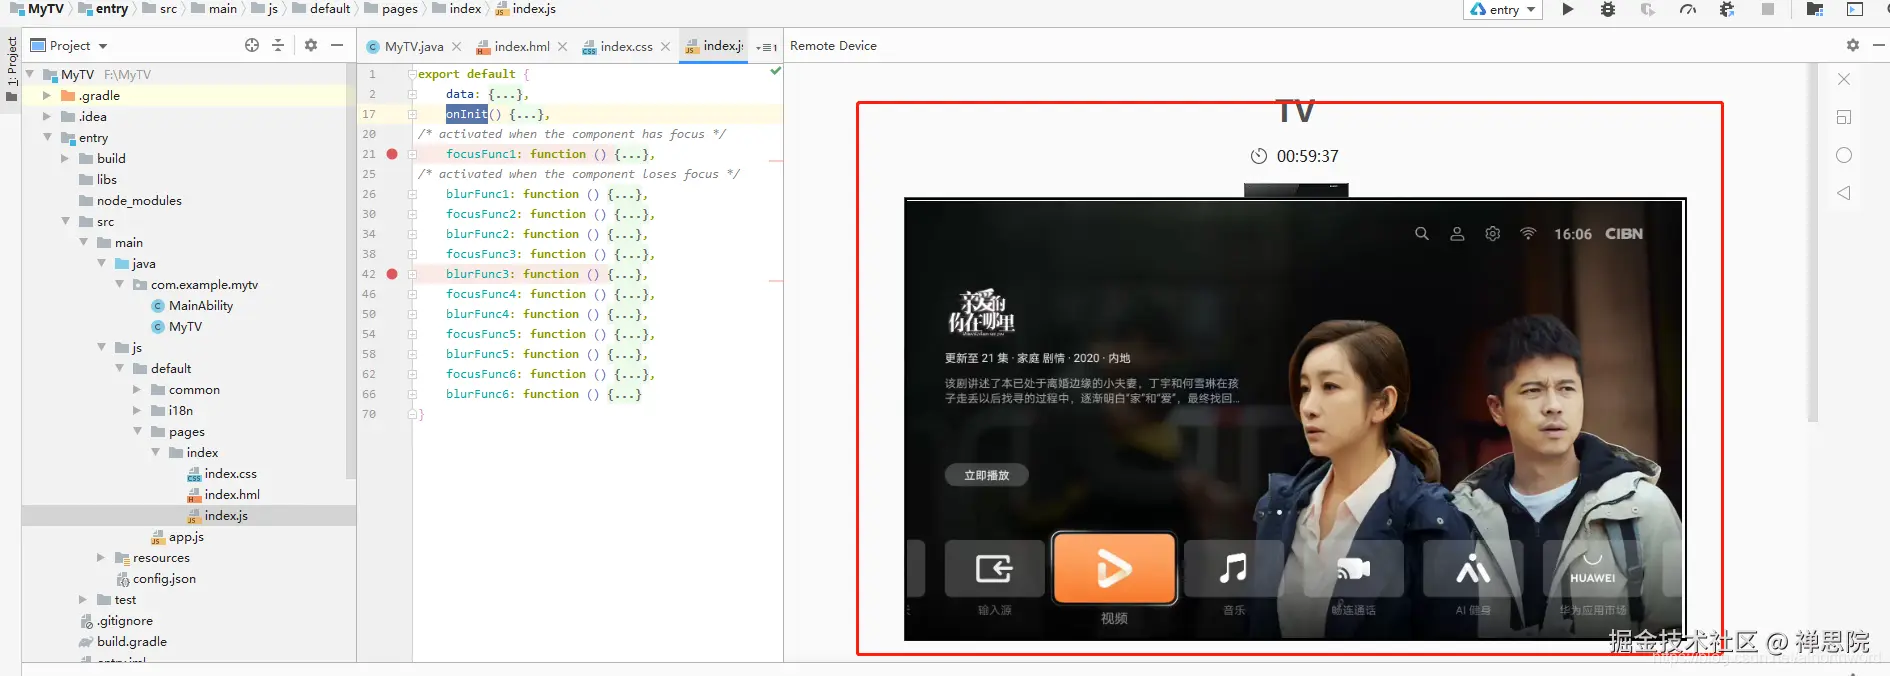
Task: Open the 1: Project side tool tab
Action: (x=11, y=68)
